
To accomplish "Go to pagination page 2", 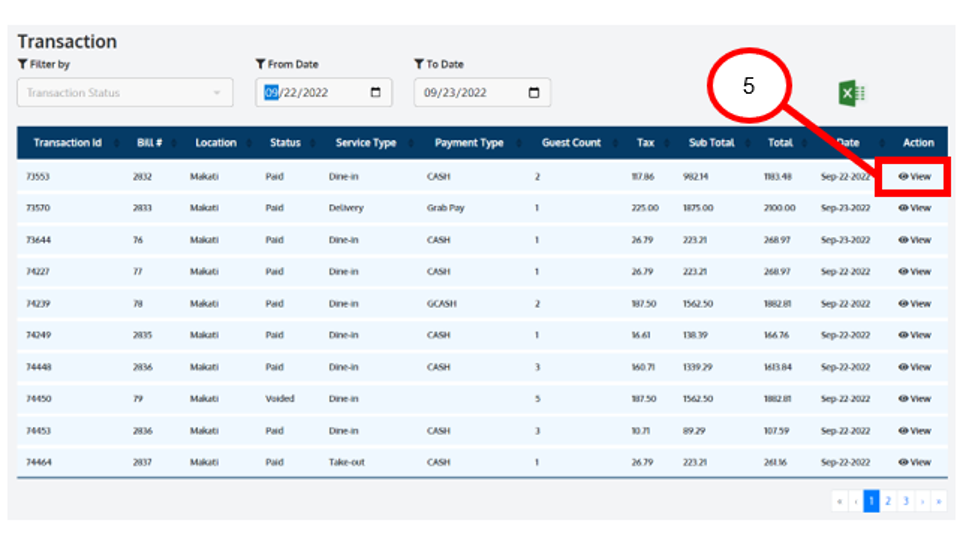I will point(888,501).
